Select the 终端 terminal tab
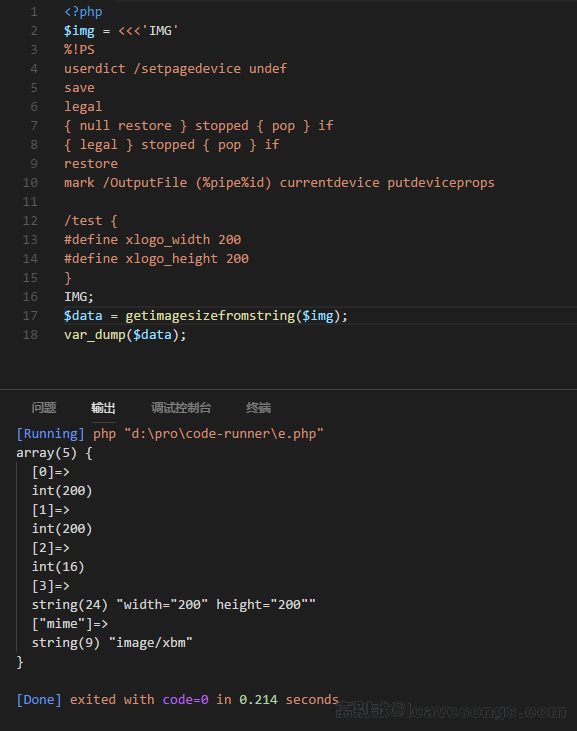This screenshot has height=731, width=577. (x=258, y=408)
